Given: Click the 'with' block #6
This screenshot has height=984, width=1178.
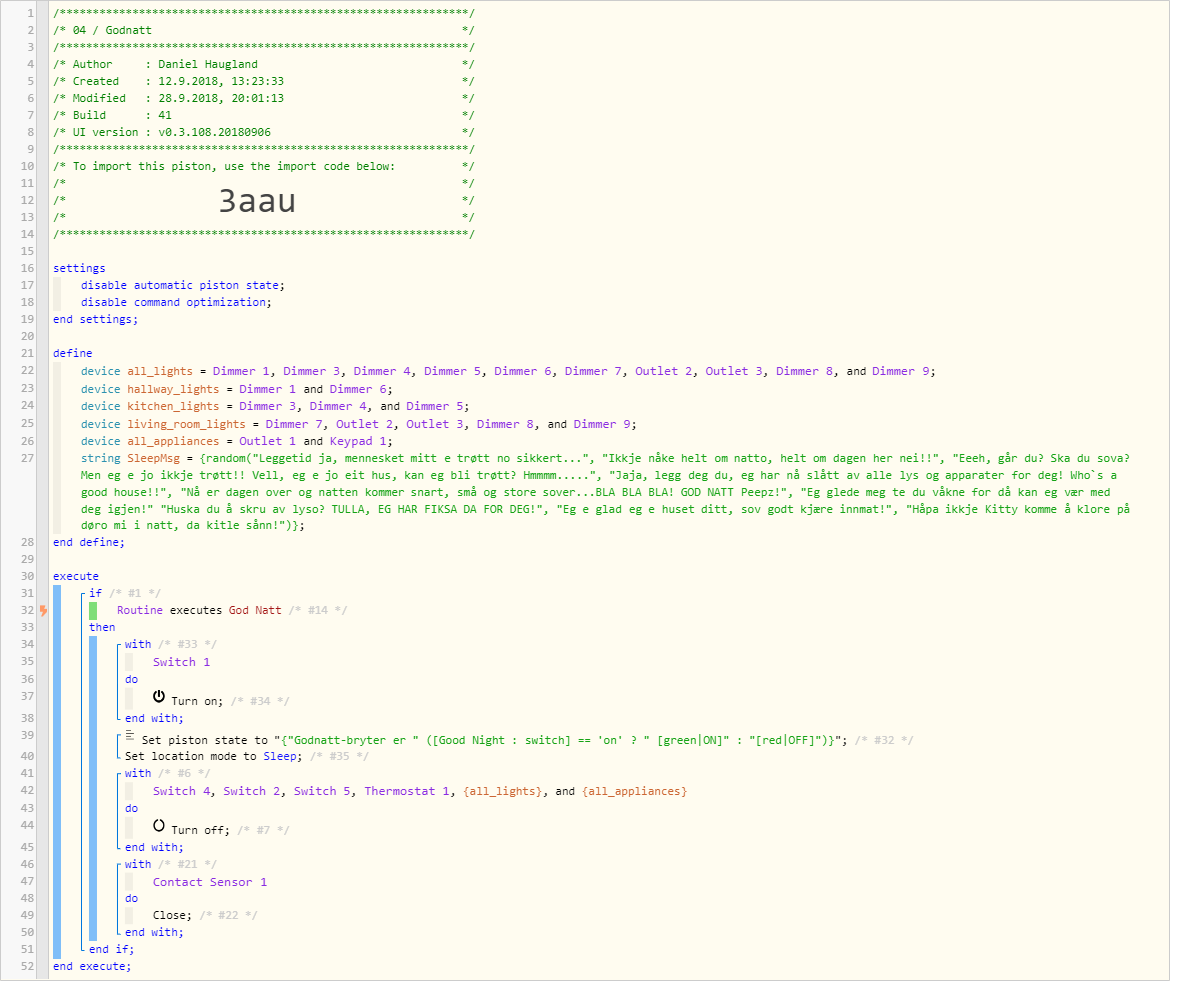Looking at the screenshot, I should 137,775.
